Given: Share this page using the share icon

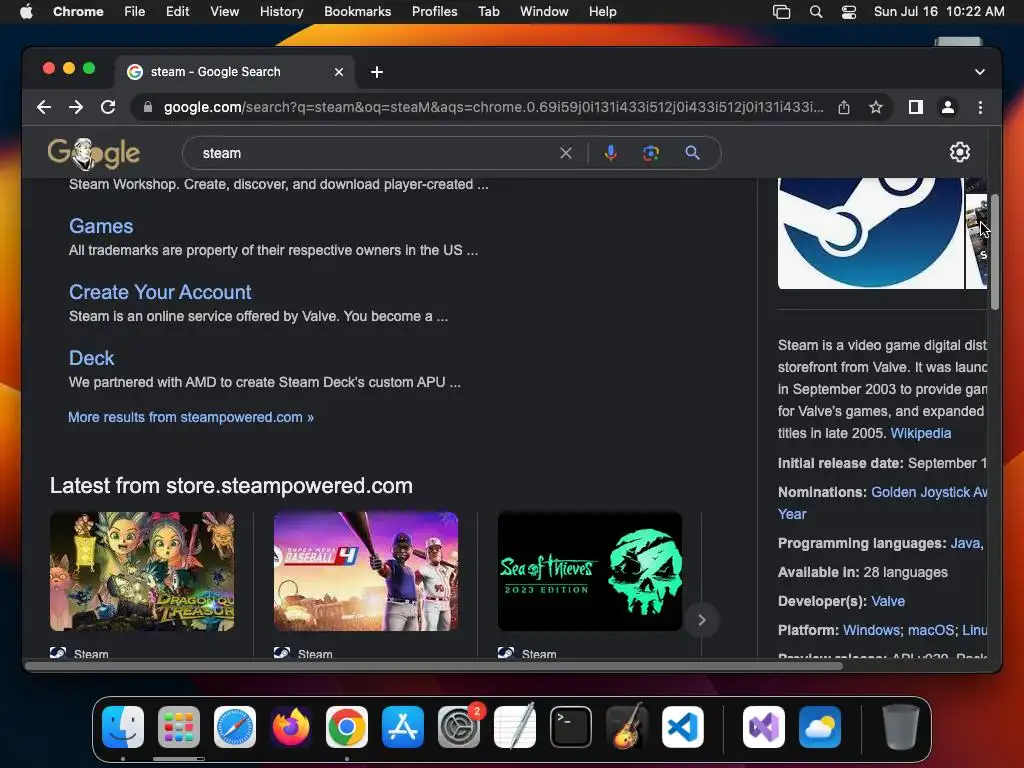Looking at the screenshot, I should (844, 107).
